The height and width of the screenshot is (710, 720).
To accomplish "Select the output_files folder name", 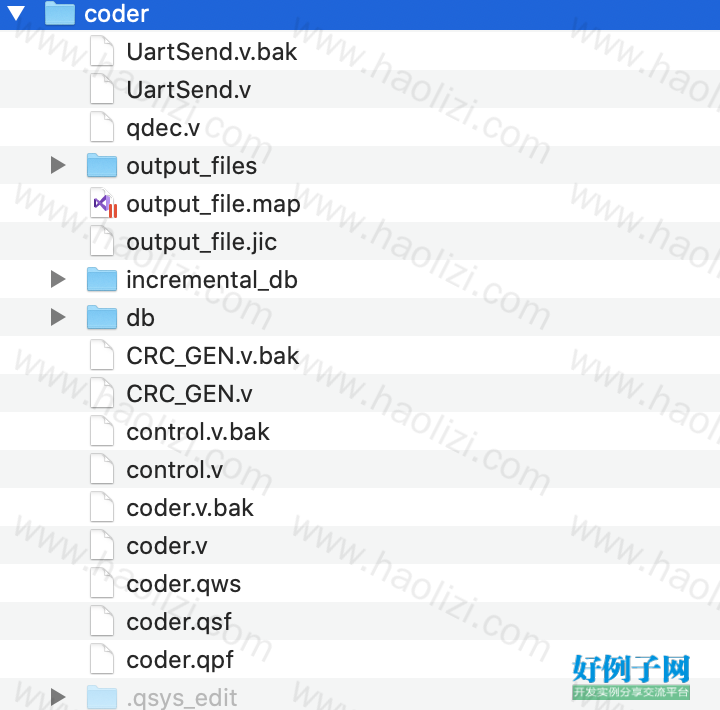I will tap(191, 166).
